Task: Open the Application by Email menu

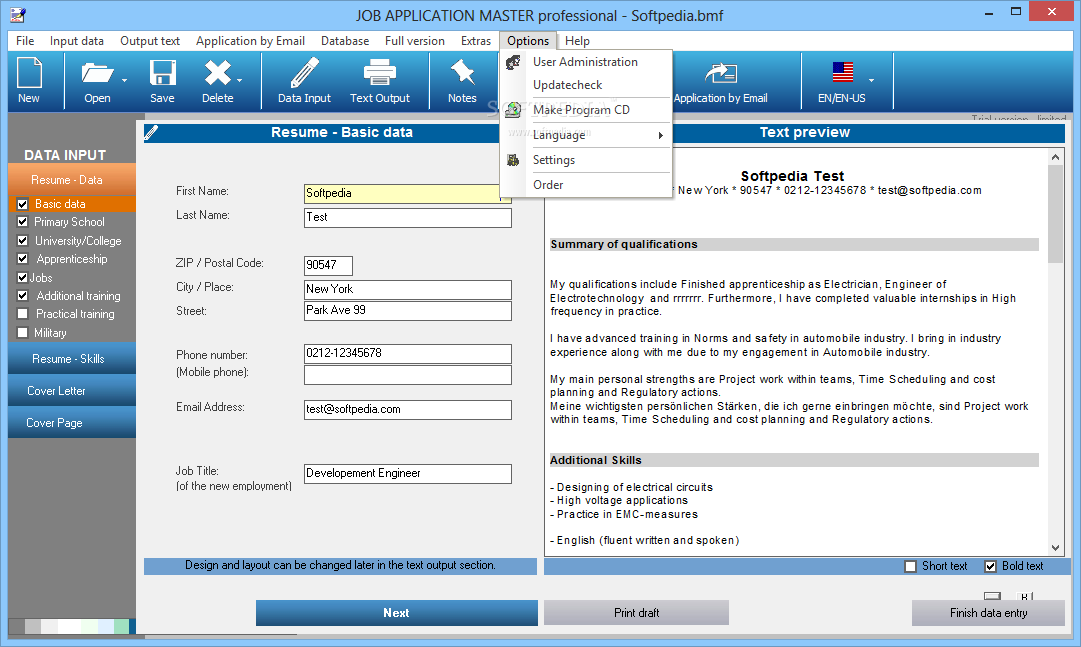Action: [250, 41]
